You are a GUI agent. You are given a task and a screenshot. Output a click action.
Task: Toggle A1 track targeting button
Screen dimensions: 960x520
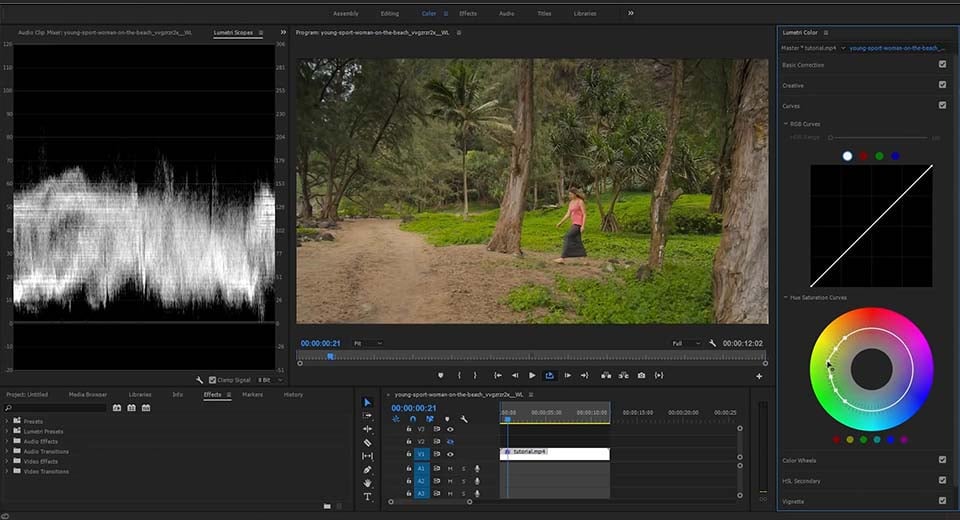coord(421,469)
